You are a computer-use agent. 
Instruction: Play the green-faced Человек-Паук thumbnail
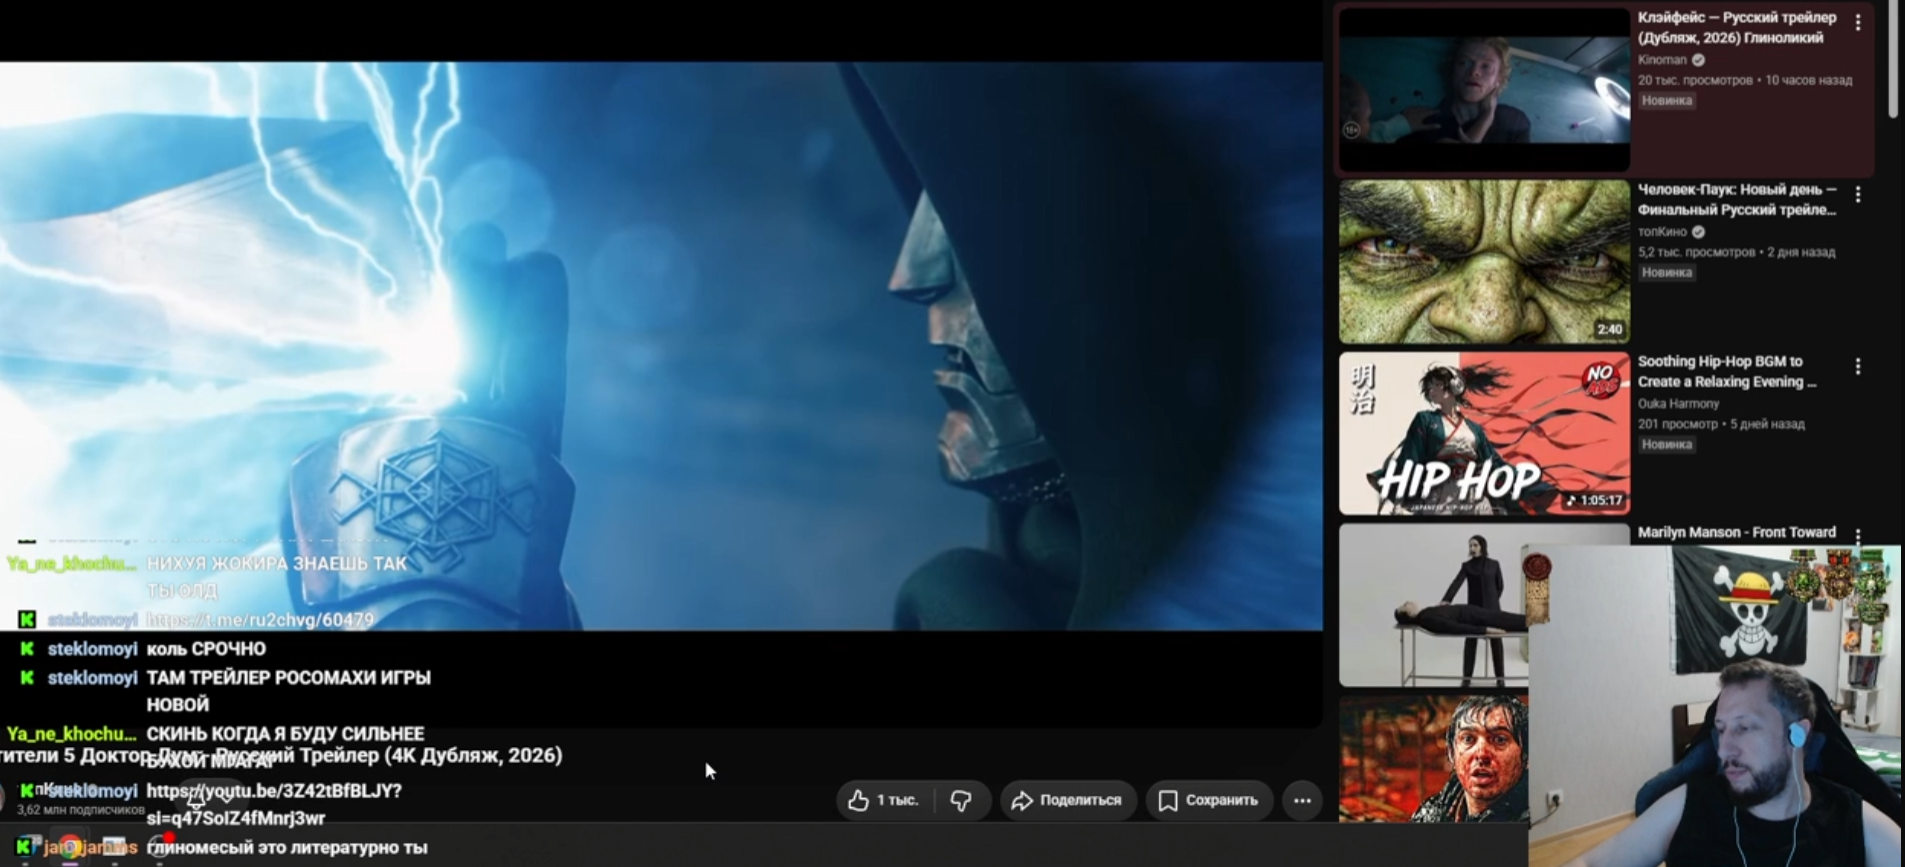tap(1484, 262)
